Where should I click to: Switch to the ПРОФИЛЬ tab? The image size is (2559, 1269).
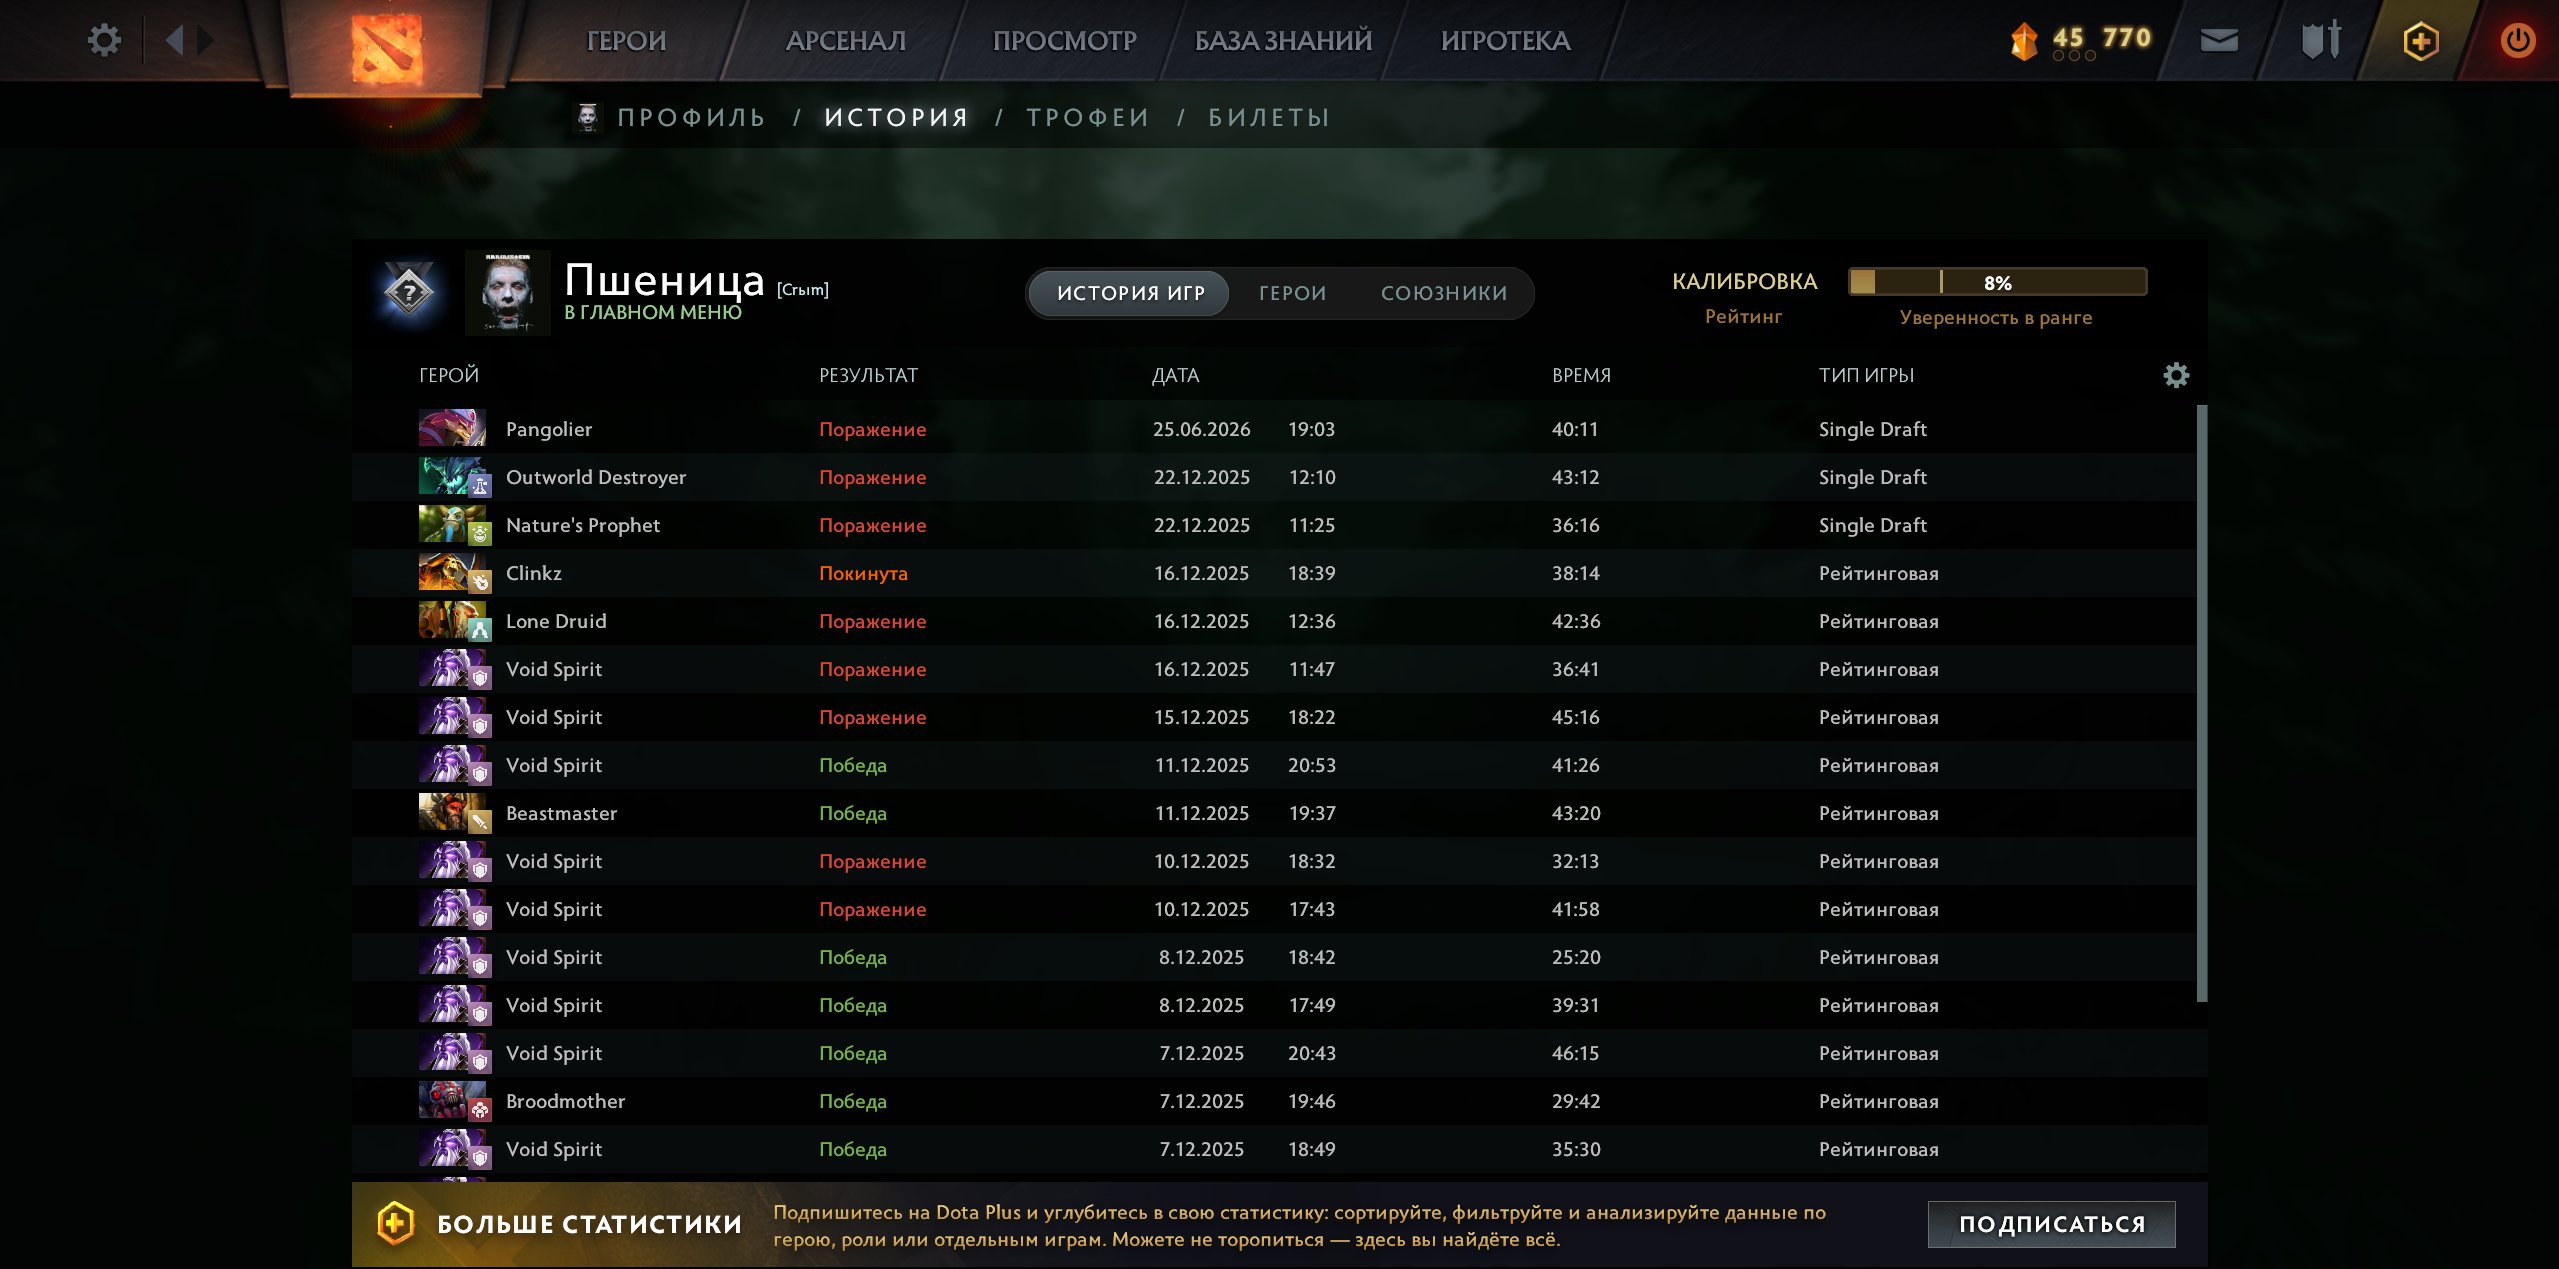(691, 117)
